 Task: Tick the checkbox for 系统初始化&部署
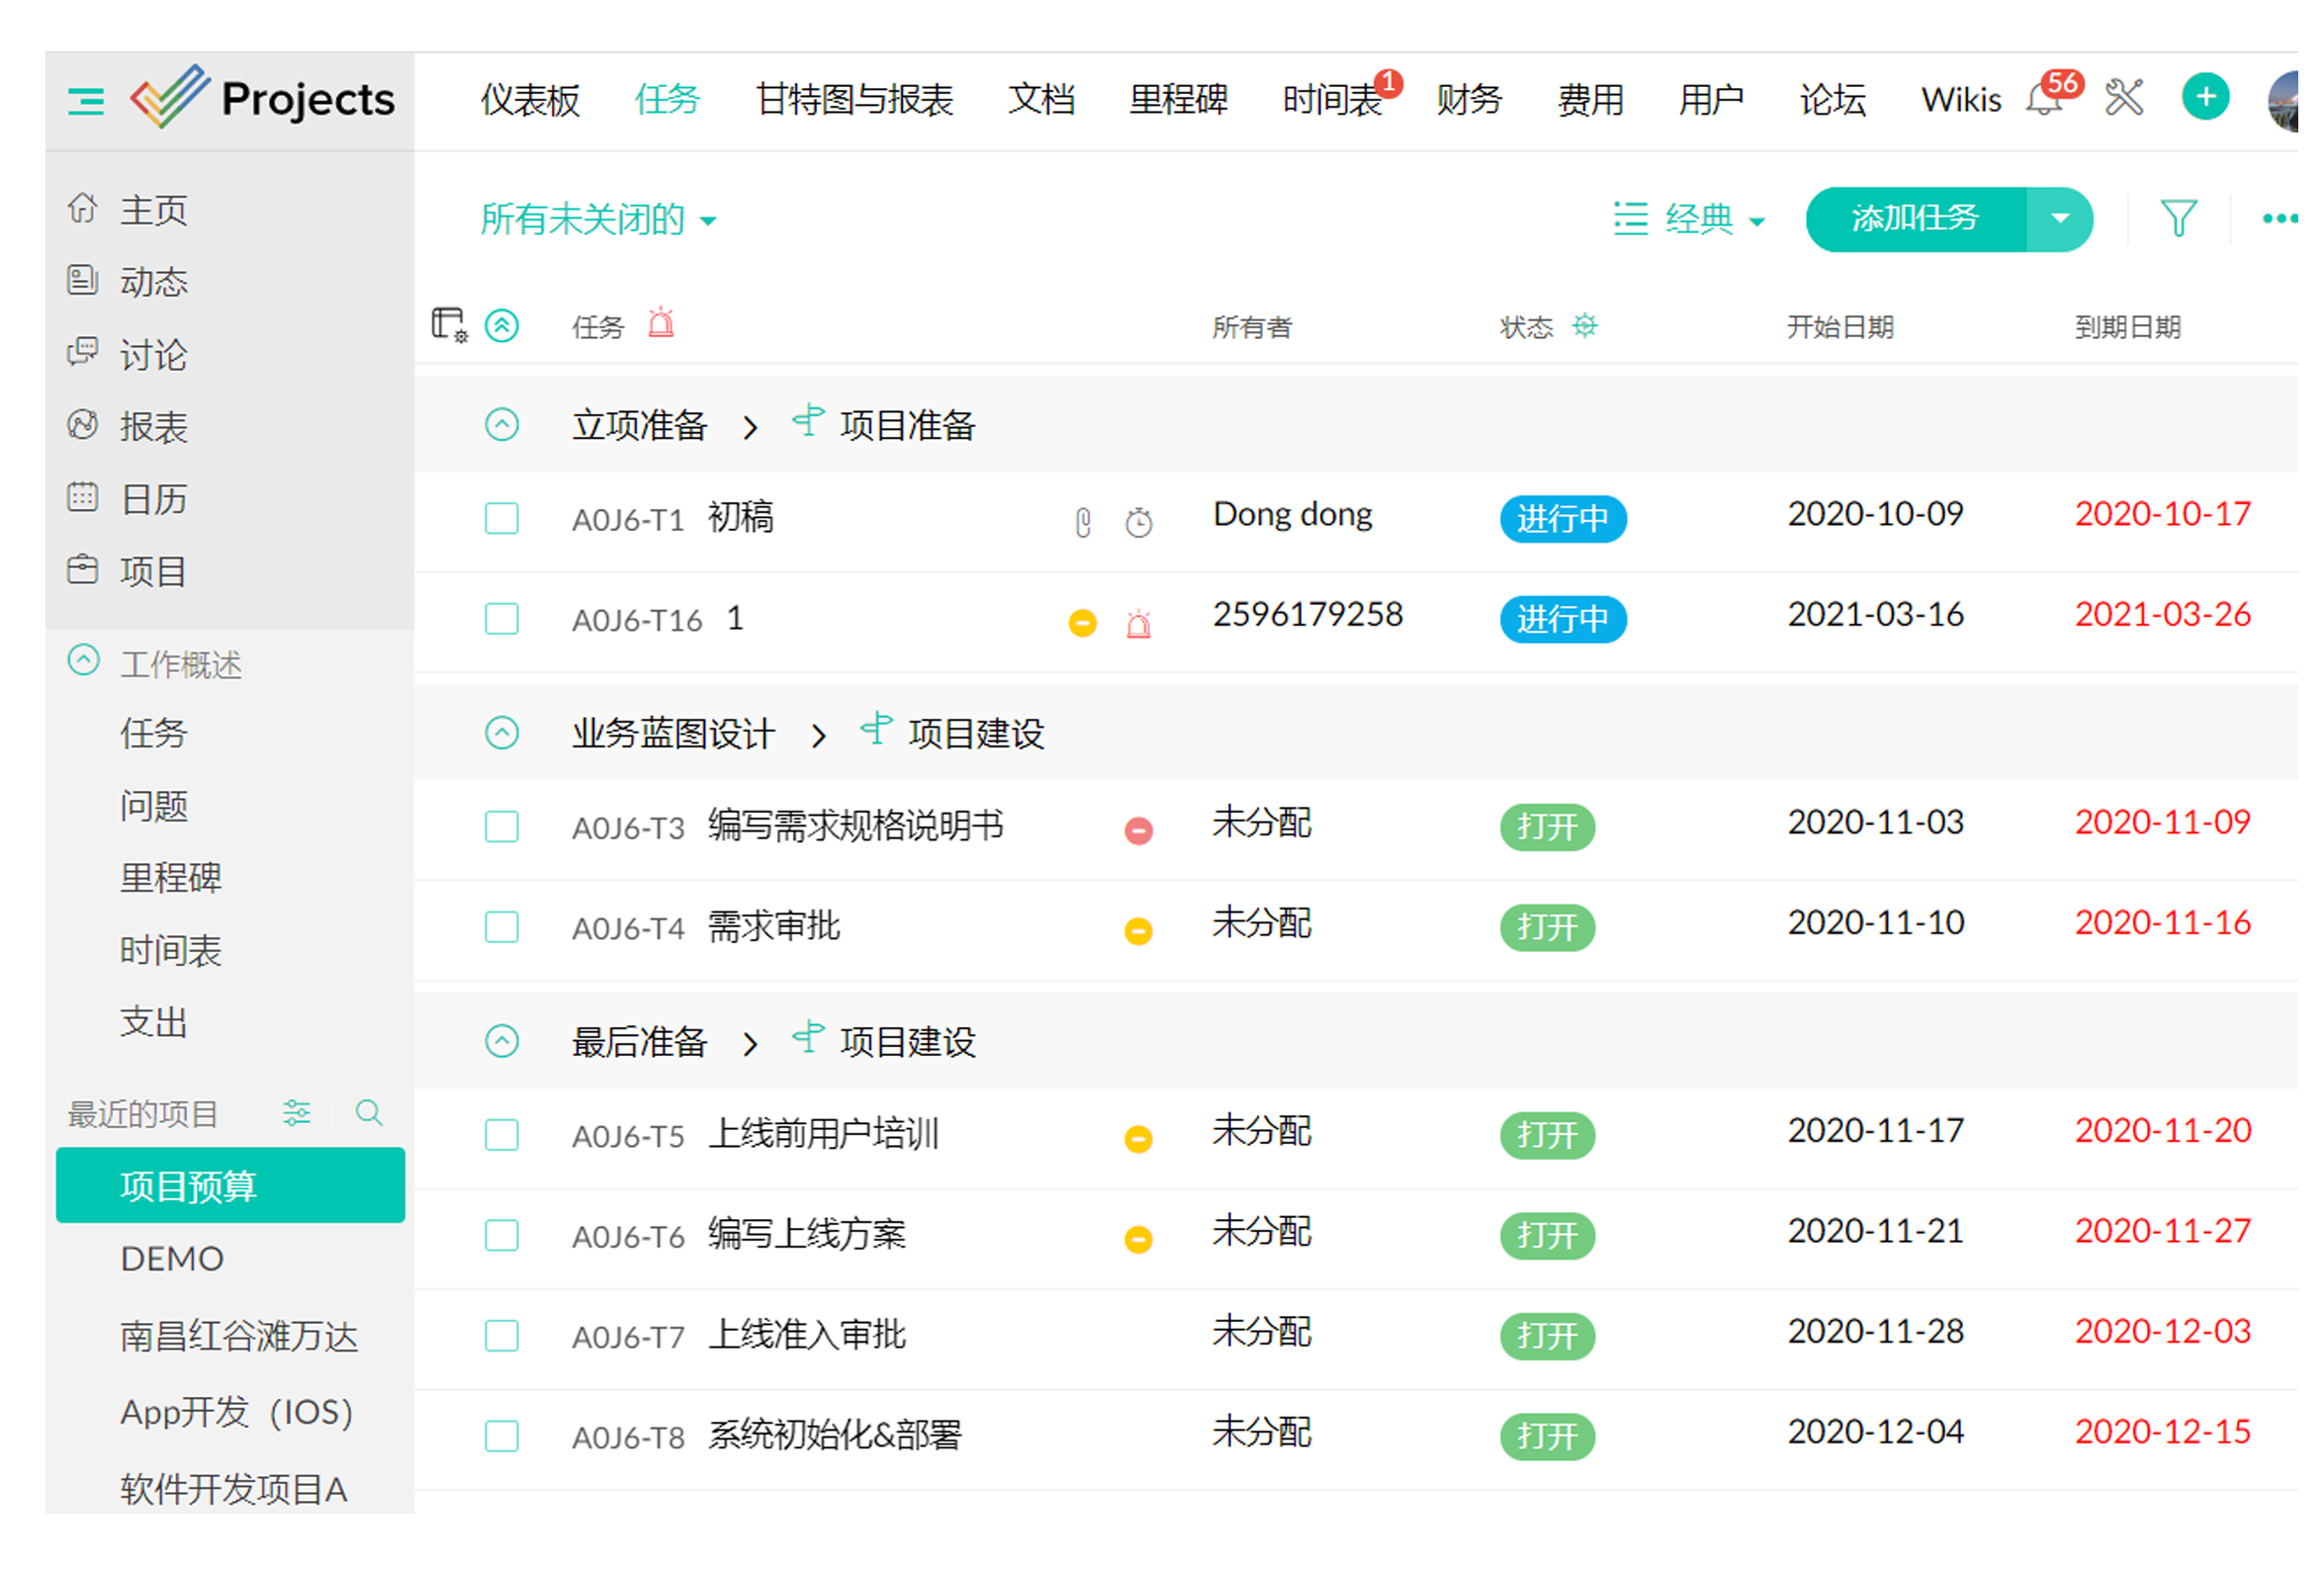(x=501, y=1436)
